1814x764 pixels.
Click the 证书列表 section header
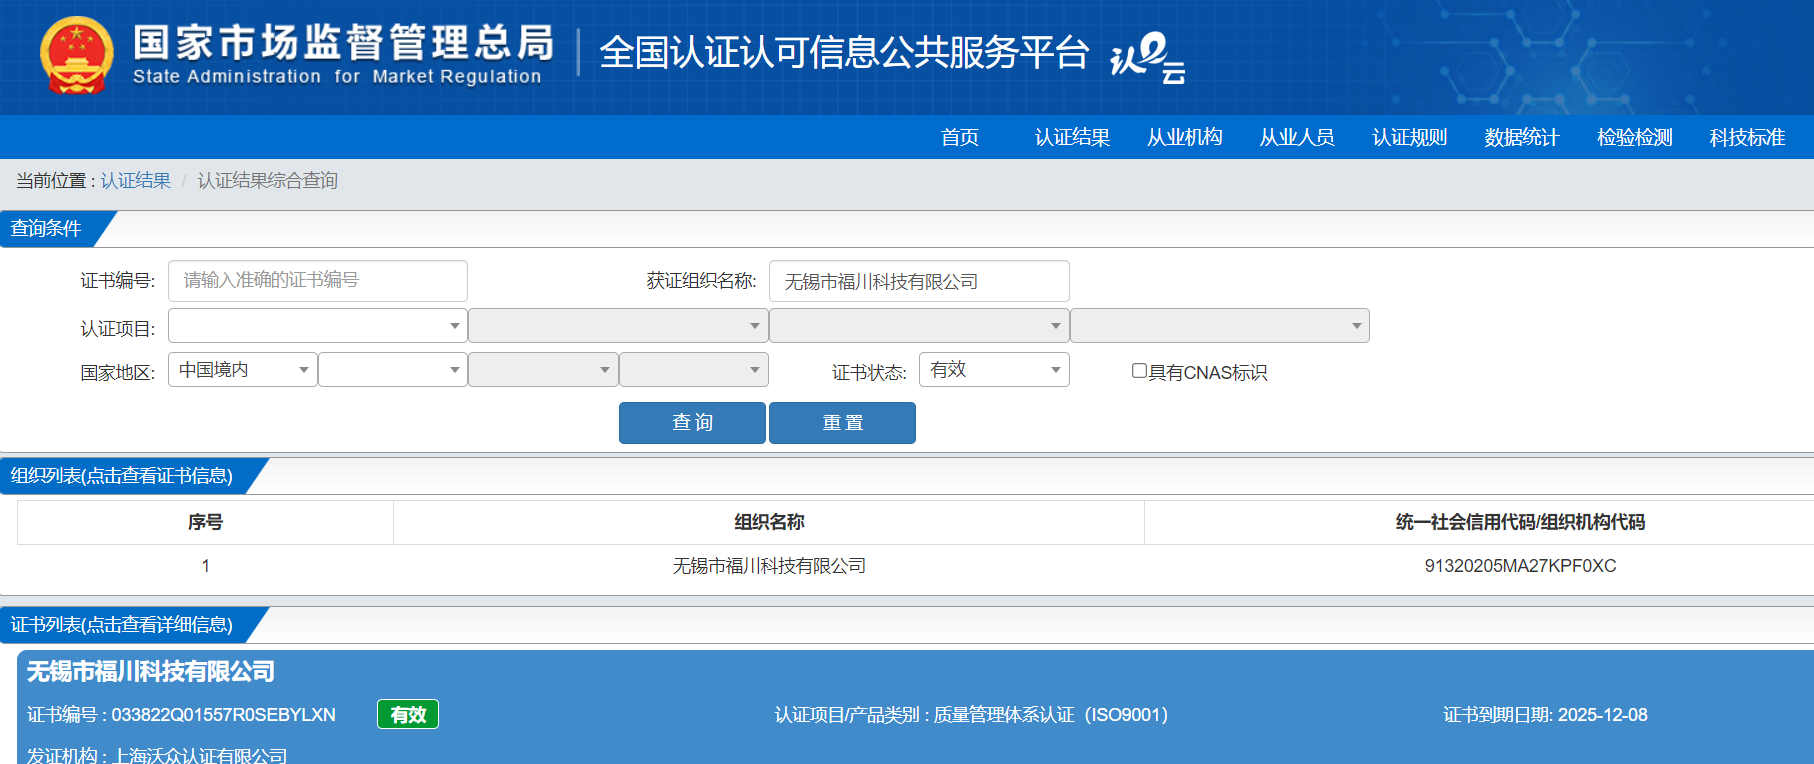coord(122,625)
